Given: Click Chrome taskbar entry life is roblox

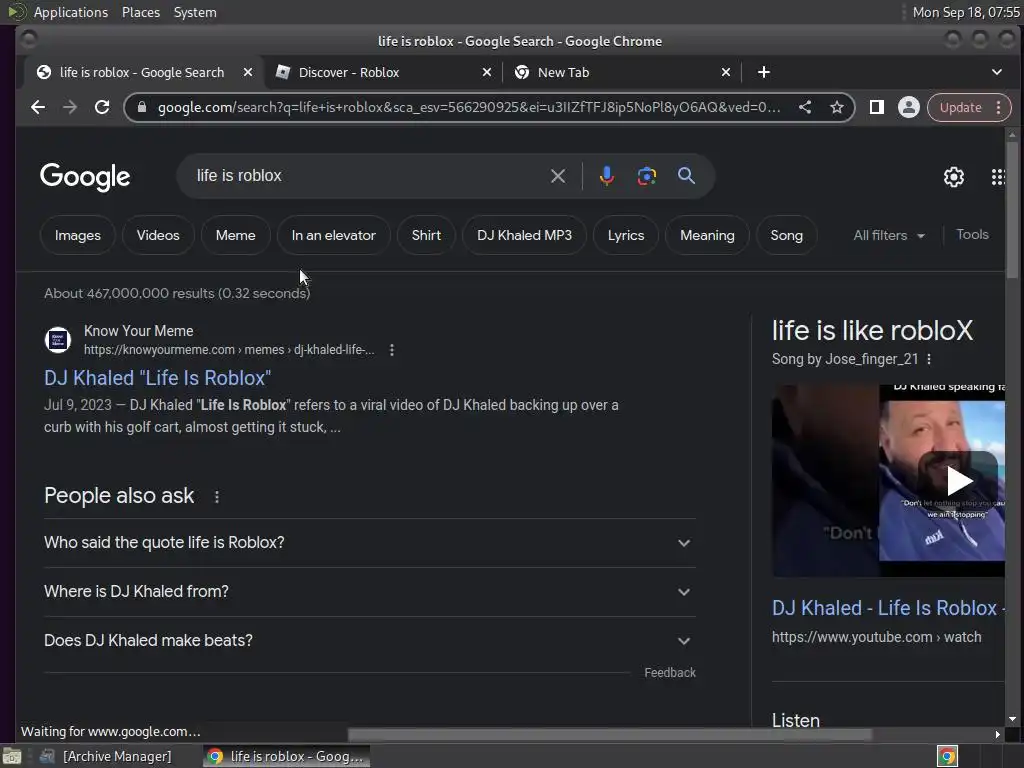Looking at the screenshot, I should (286, 756).
